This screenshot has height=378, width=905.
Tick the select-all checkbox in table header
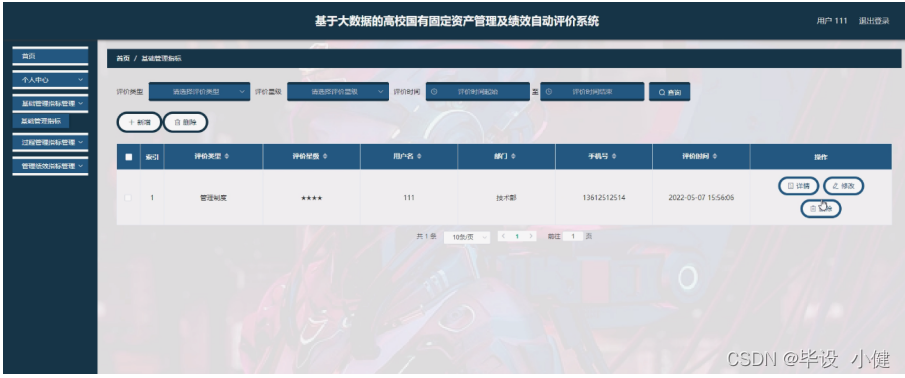pos(129,156)
